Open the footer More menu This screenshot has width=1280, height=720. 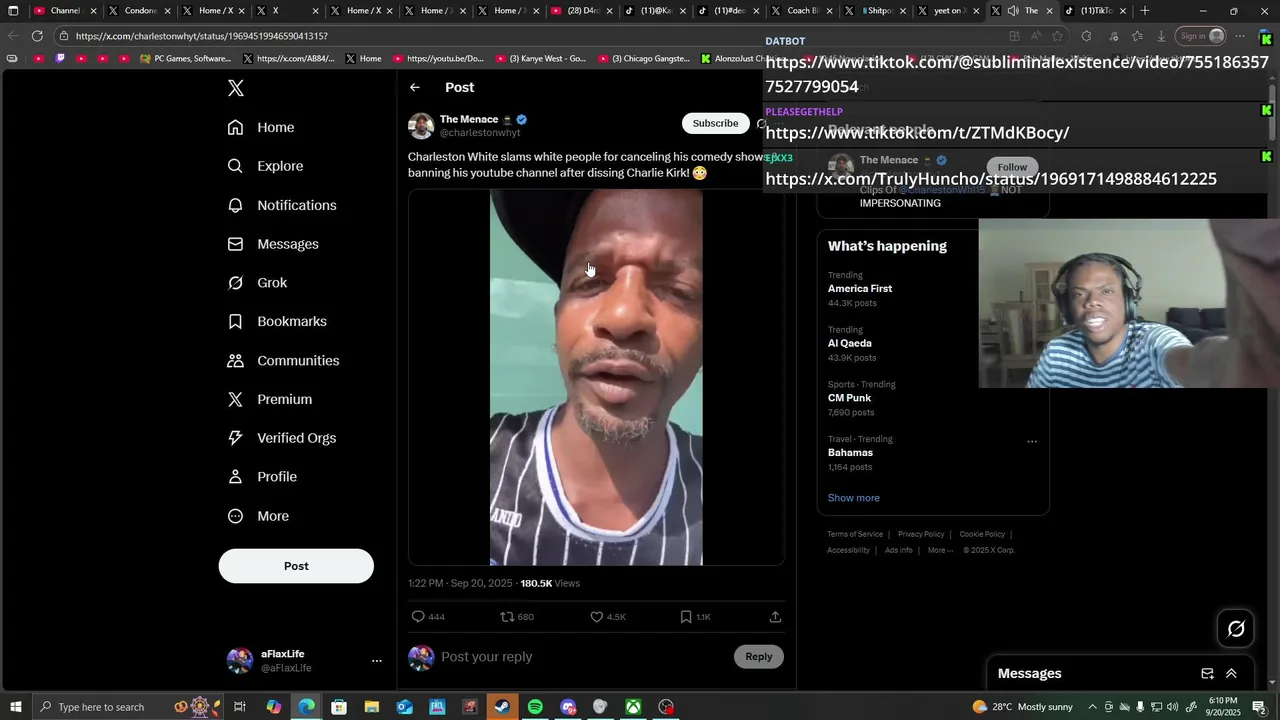tap(940, 550)
